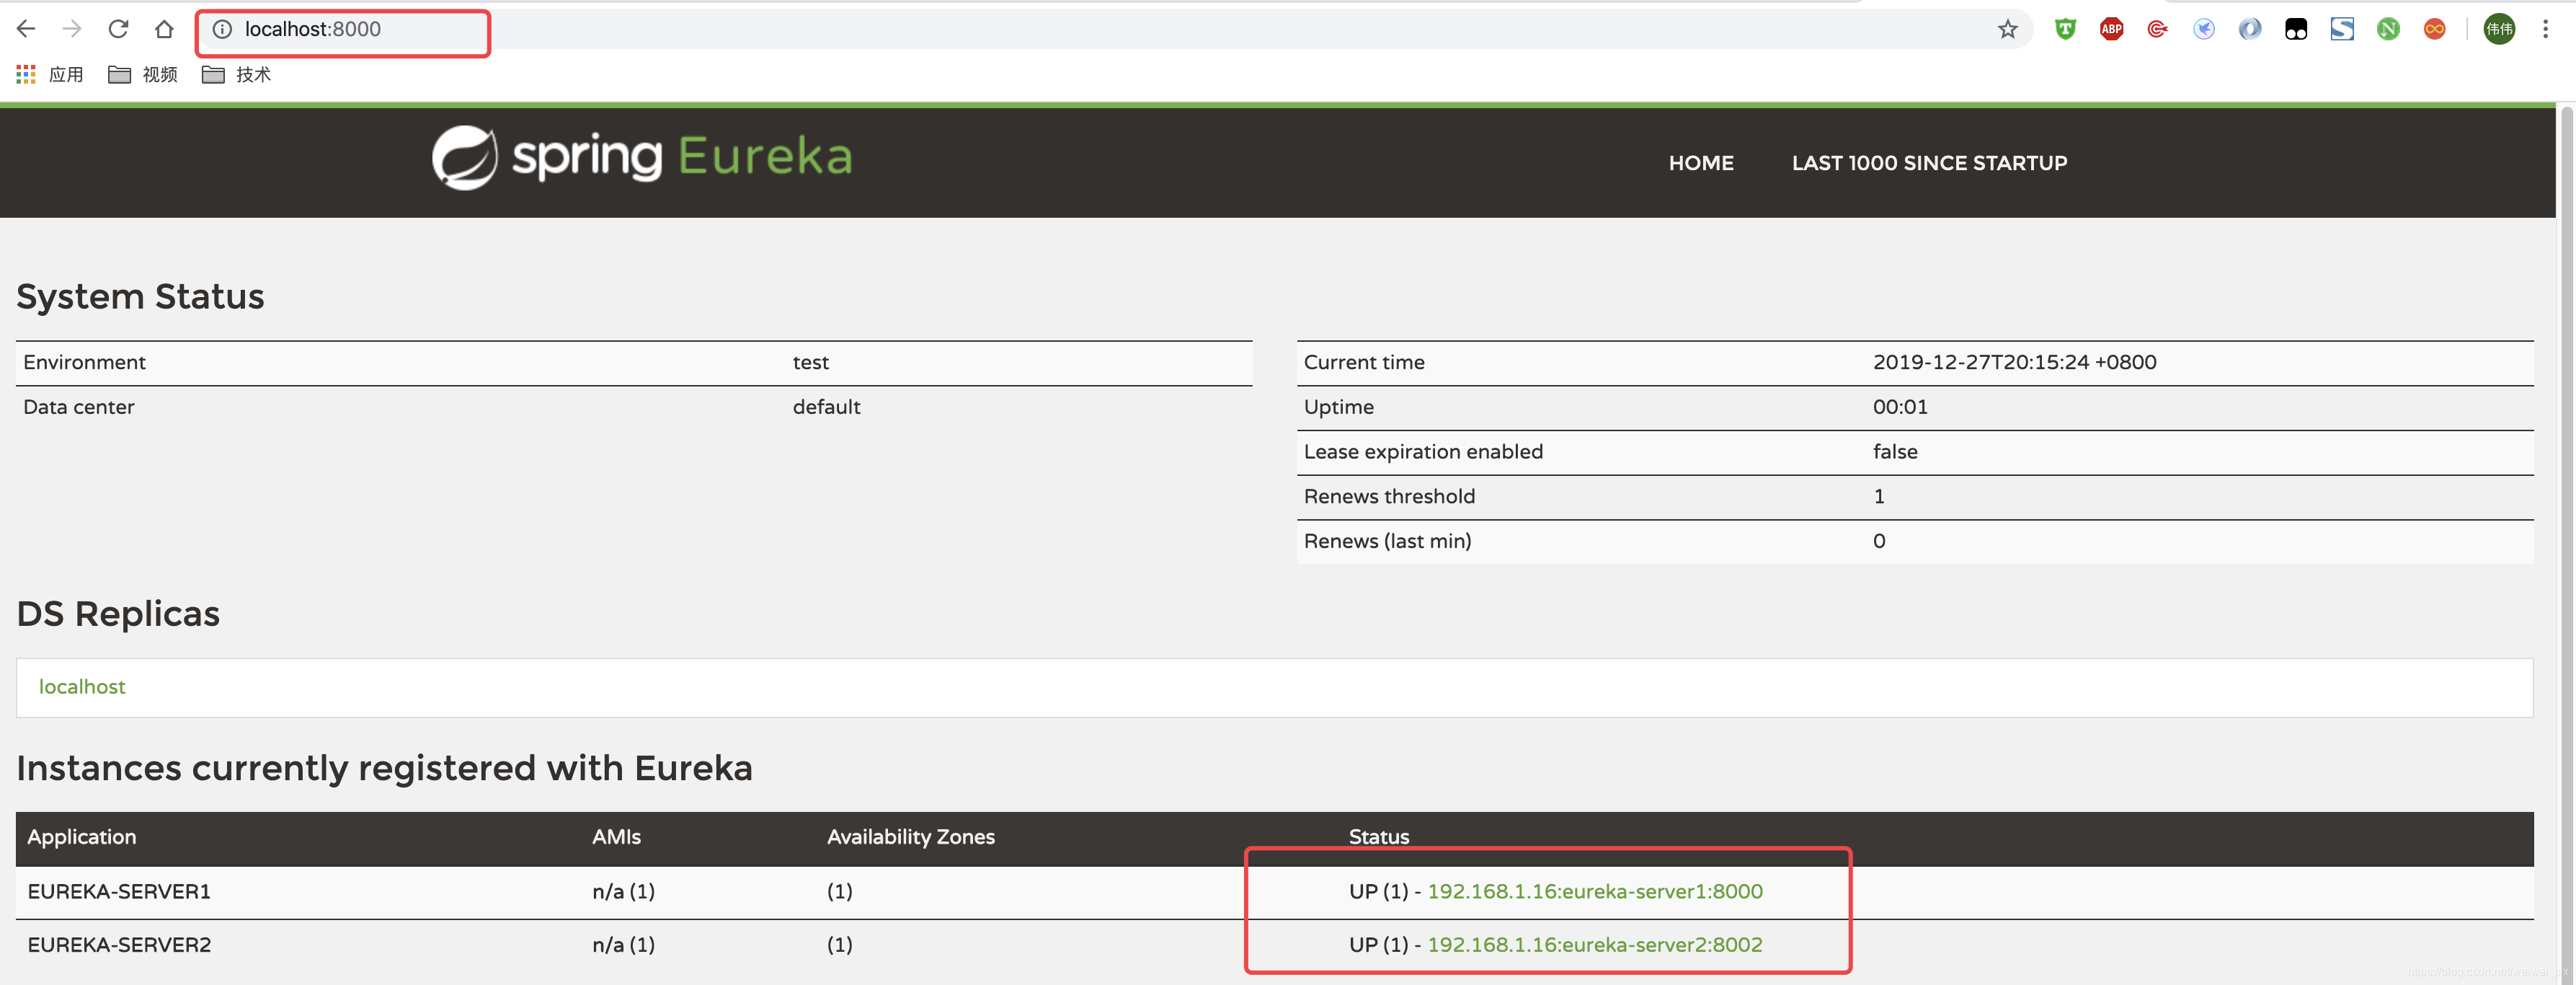Select n/a (1) in EUREKA-SERVER1 row
Screen dimensions: 2576x985
[623, 891]
